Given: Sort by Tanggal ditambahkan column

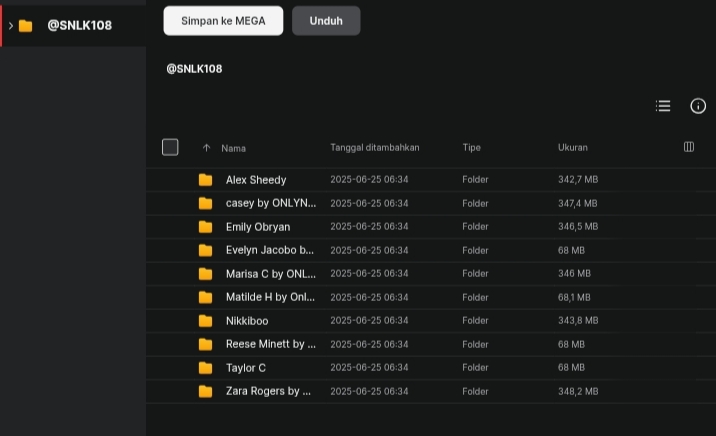Looking at the screenshot, I should [x=374, y=147].
